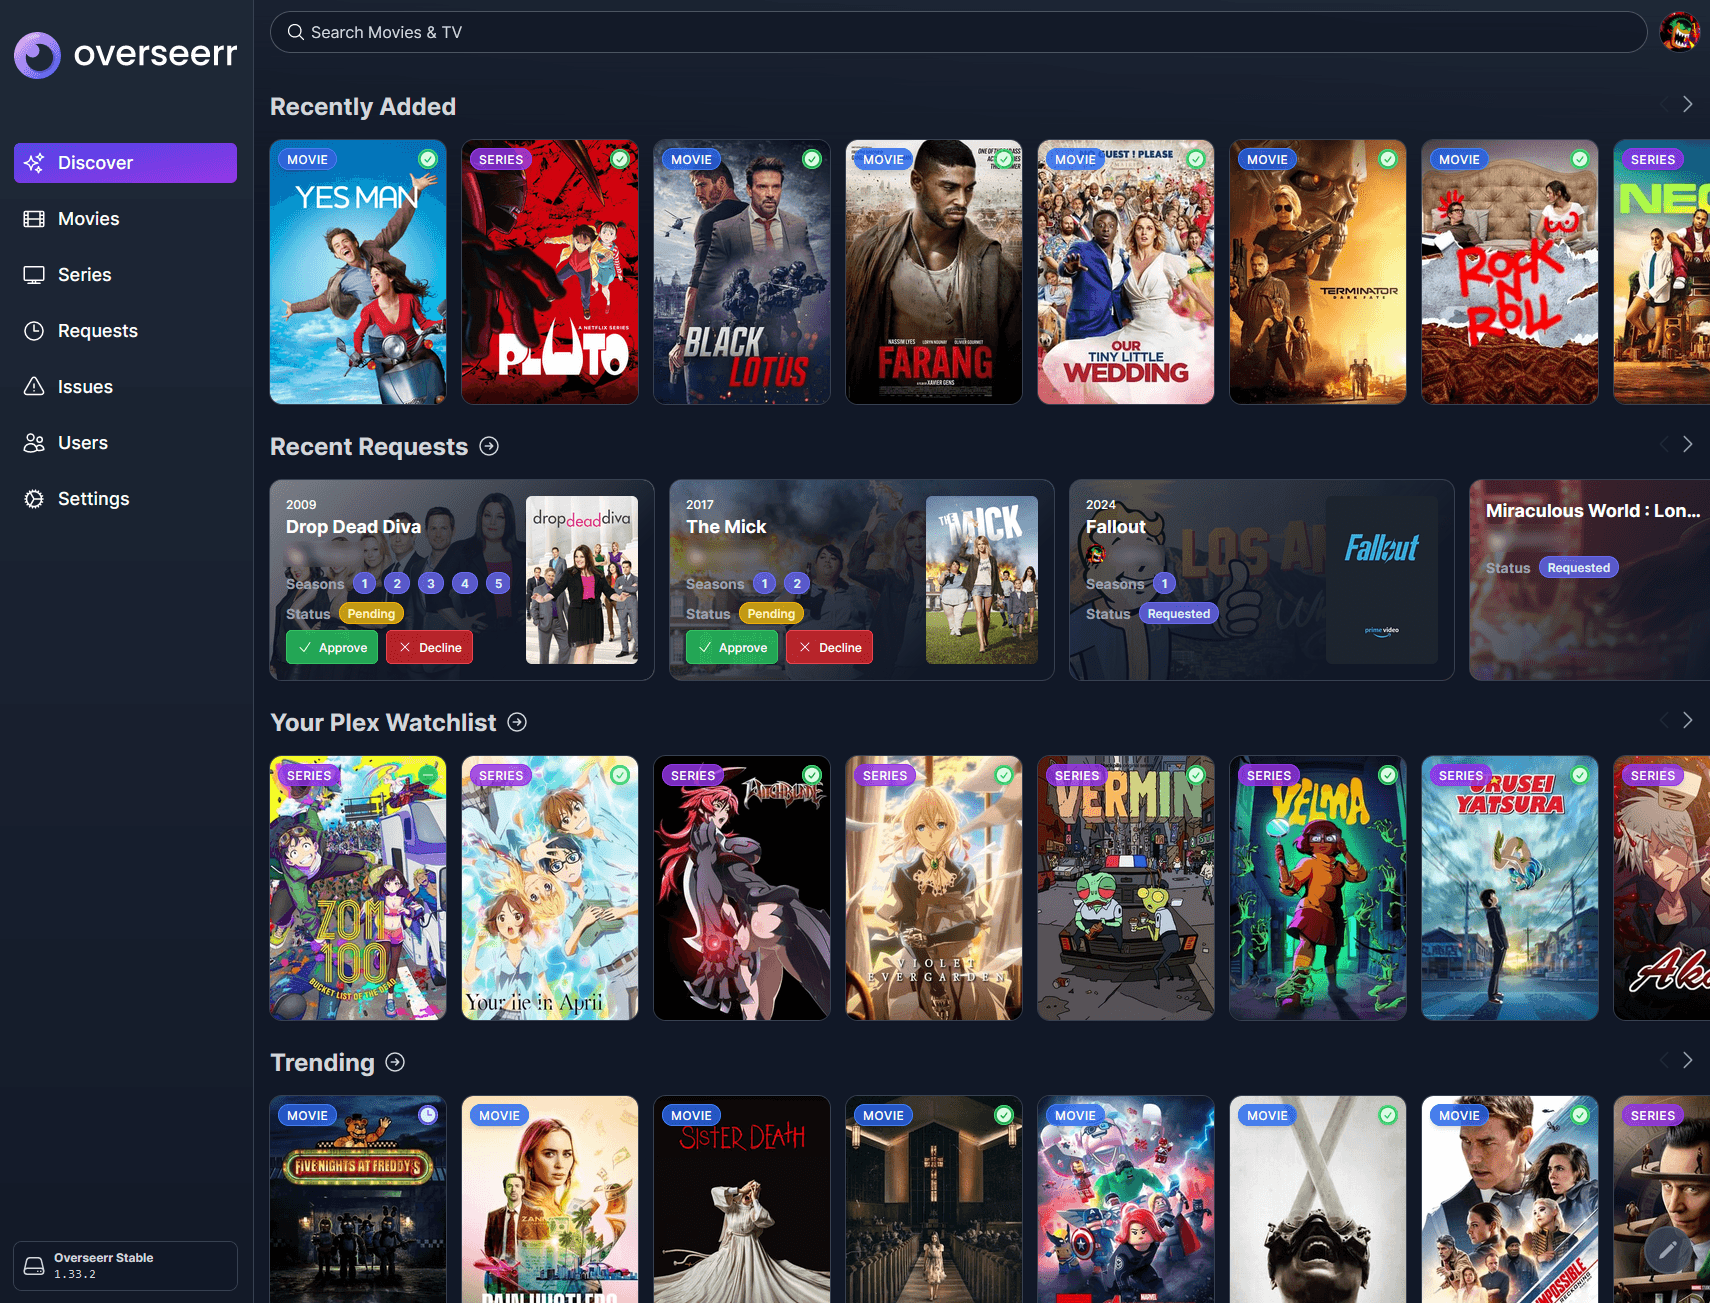The height and width of the screenshot is (1303, 1710).
Task: Open Settings from the sidebar
Action: click(x=125, y=499)
